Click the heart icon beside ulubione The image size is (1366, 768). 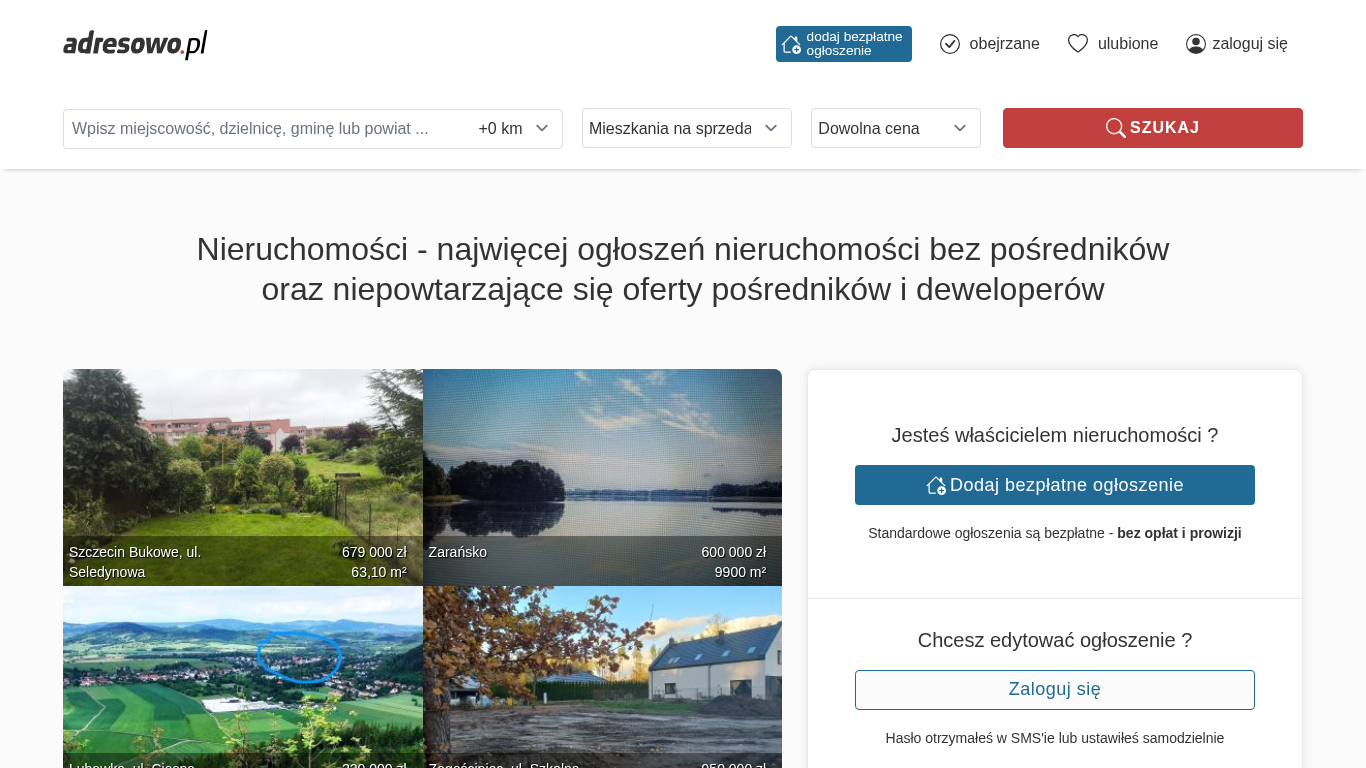pyautogui.click(x=1077, y=44)
